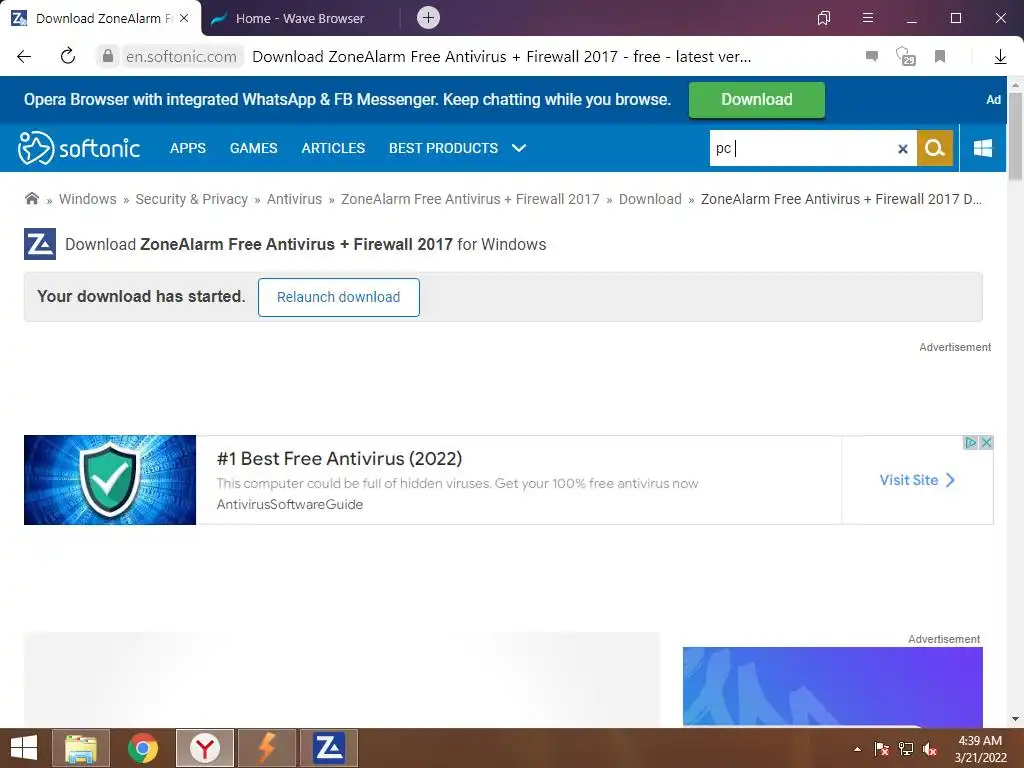Click the Ad label on the banner

coord(993,100)
